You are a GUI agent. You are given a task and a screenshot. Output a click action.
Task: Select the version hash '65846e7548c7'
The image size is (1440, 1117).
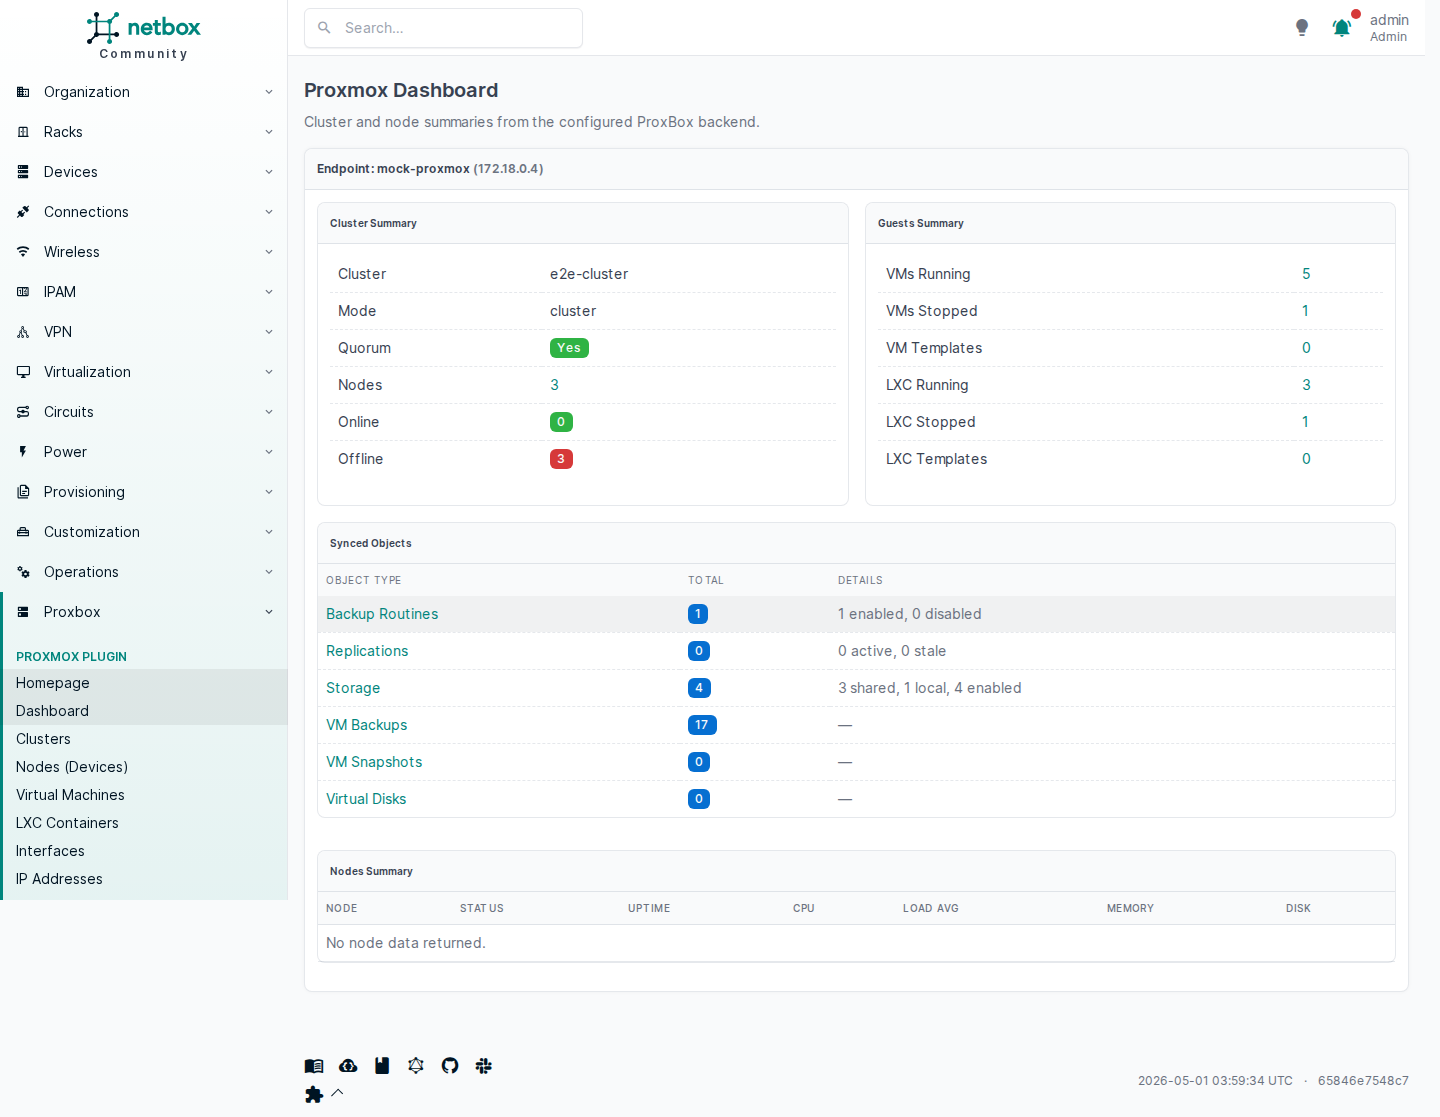tap(1363, 1081)
